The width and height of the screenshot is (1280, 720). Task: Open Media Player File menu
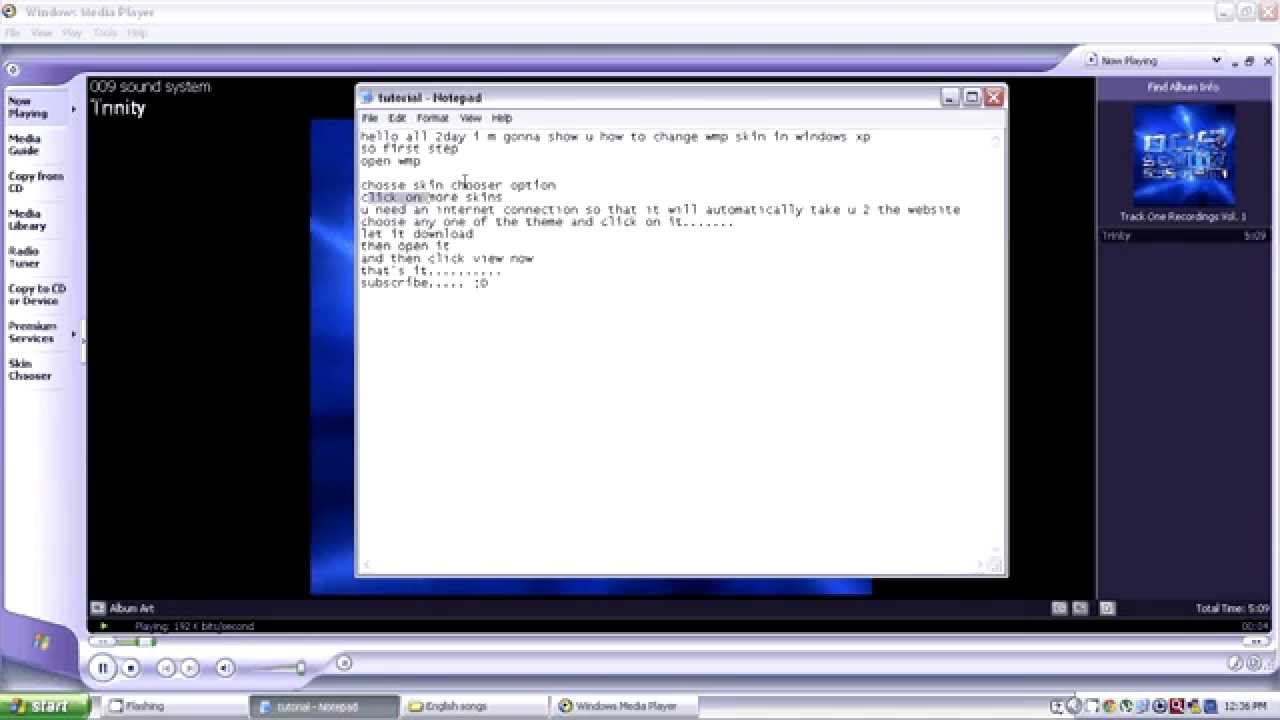(x=12, y=33)
